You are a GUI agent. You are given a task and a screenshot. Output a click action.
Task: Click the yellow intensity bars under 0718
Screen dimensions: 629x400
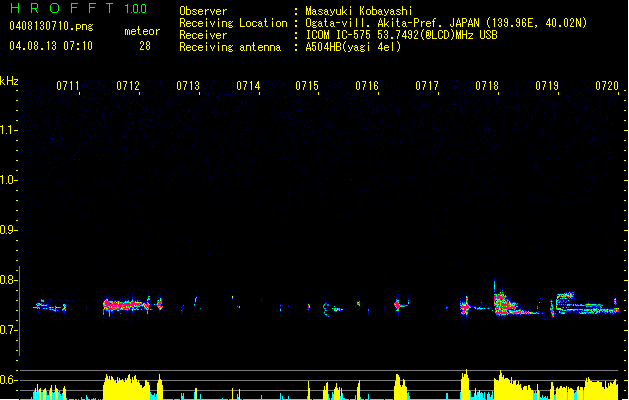515,386
